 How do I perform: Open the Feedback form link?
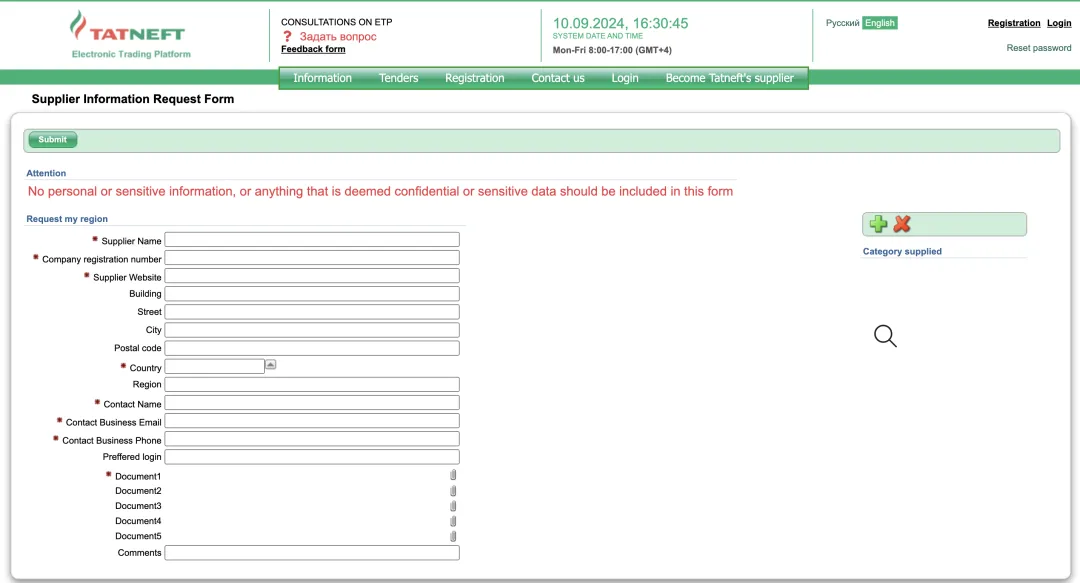313,49
